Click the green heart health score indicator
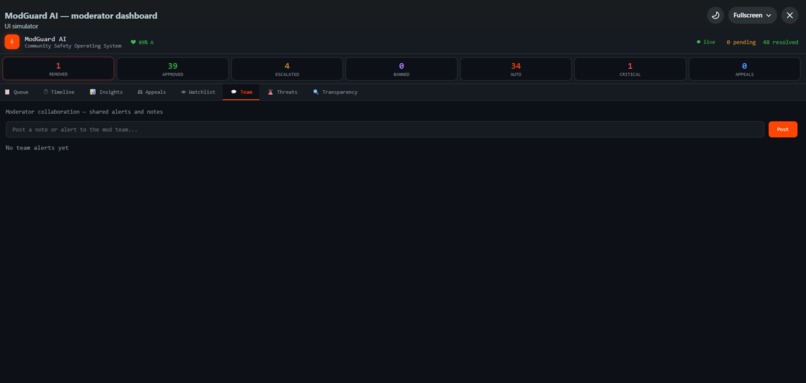Viewport: 806px width, 383px height. pyautogui.click(x=142, y=42)
